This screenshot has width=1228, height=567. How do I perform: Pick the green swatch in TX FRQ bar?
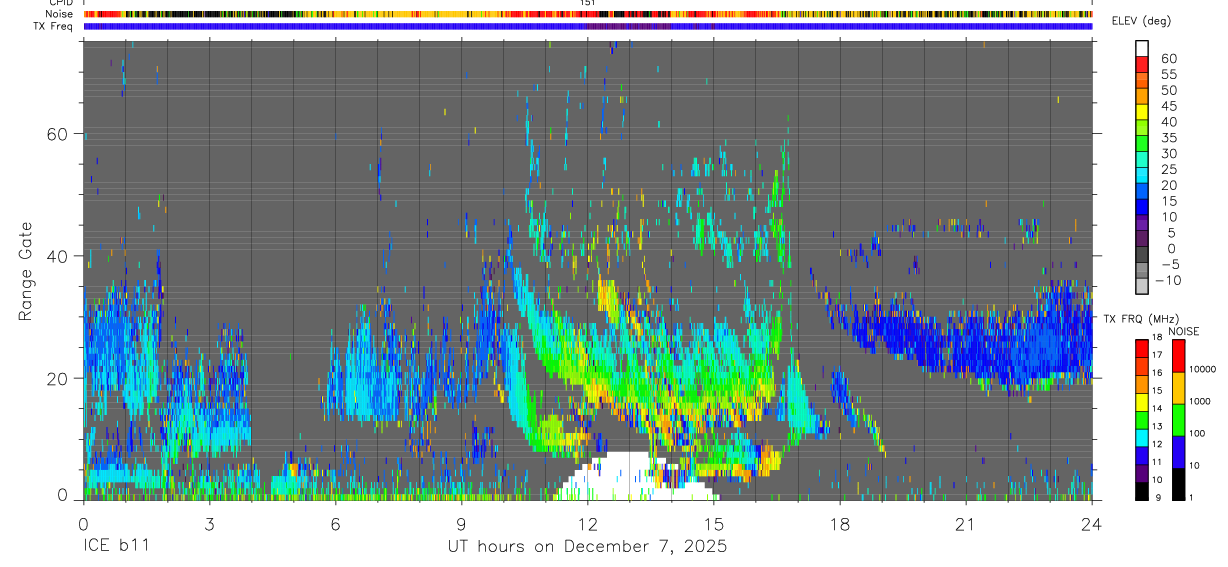click(1142, 420)
